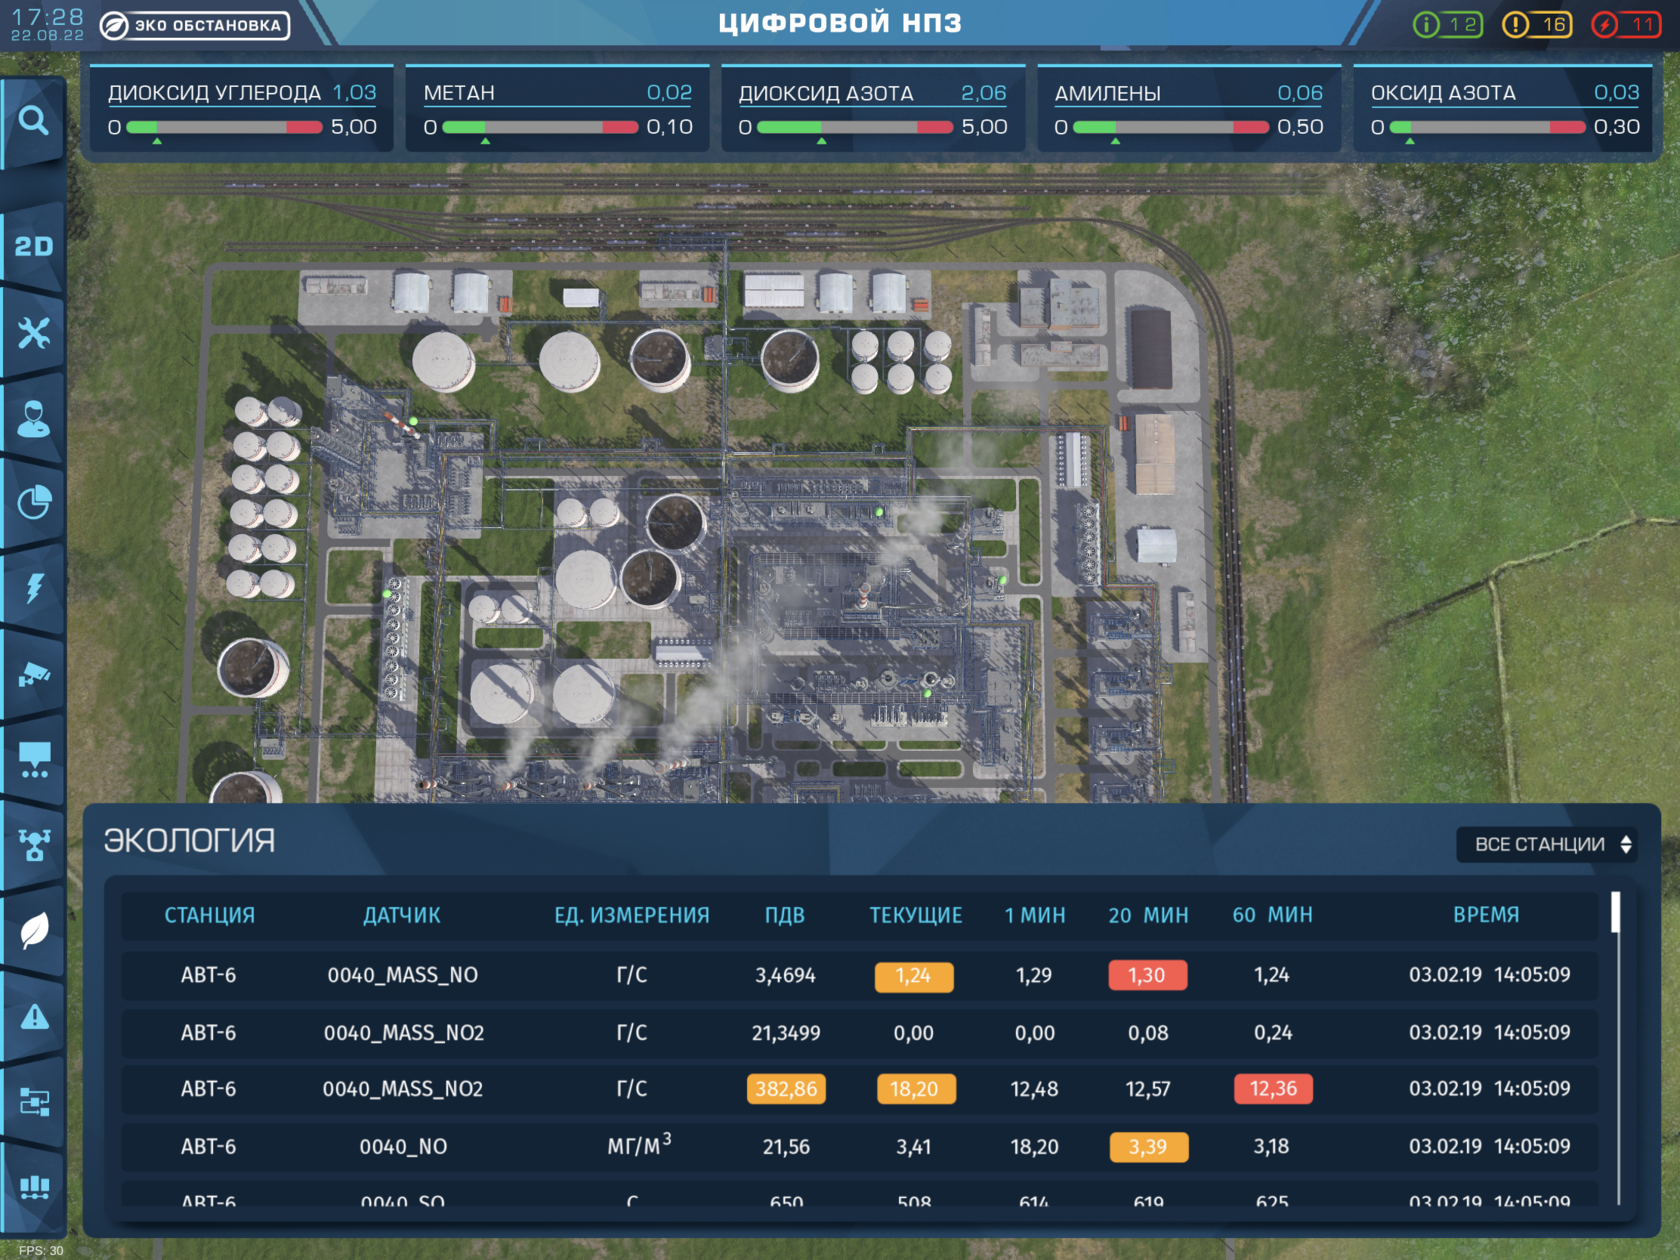
Task: Click the red alarm counter showing 11
Action: 1627,24
